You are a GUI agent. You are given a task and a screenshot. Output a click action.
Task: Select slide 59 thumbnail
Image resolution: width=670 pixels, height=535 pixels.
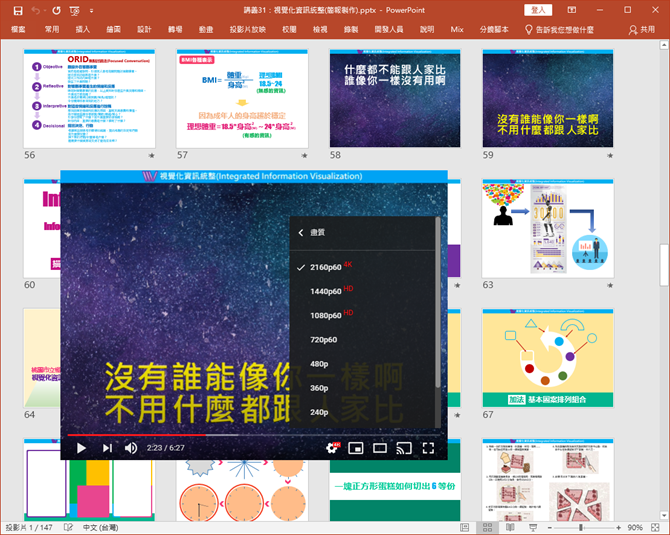pyautogui.click(x=548, y=98)
